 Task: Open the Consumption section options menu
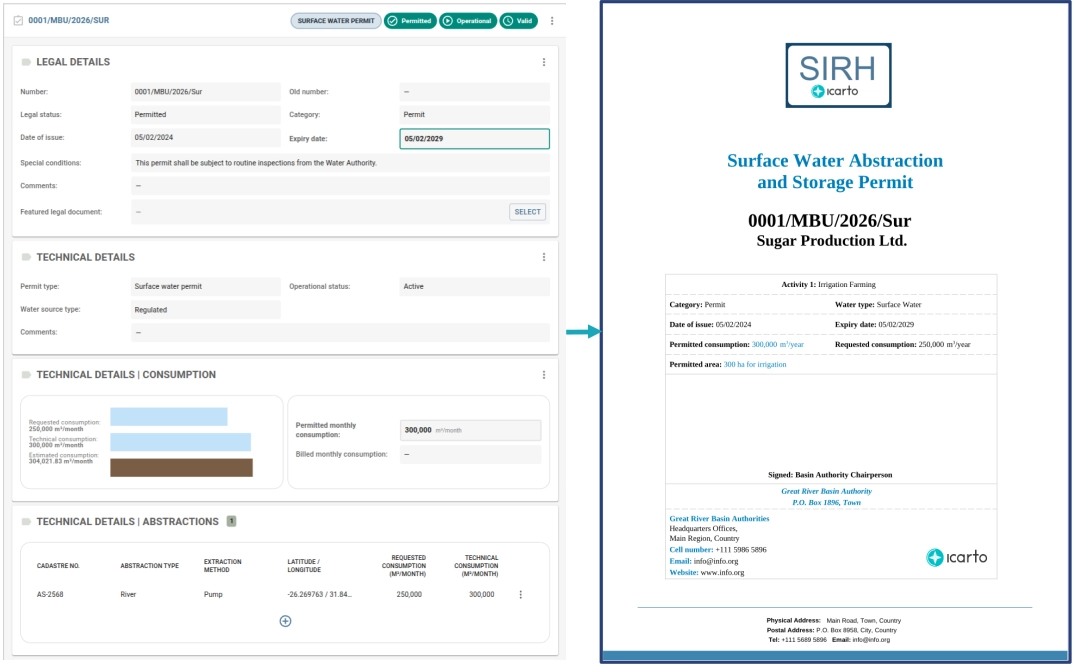point(544,375)
